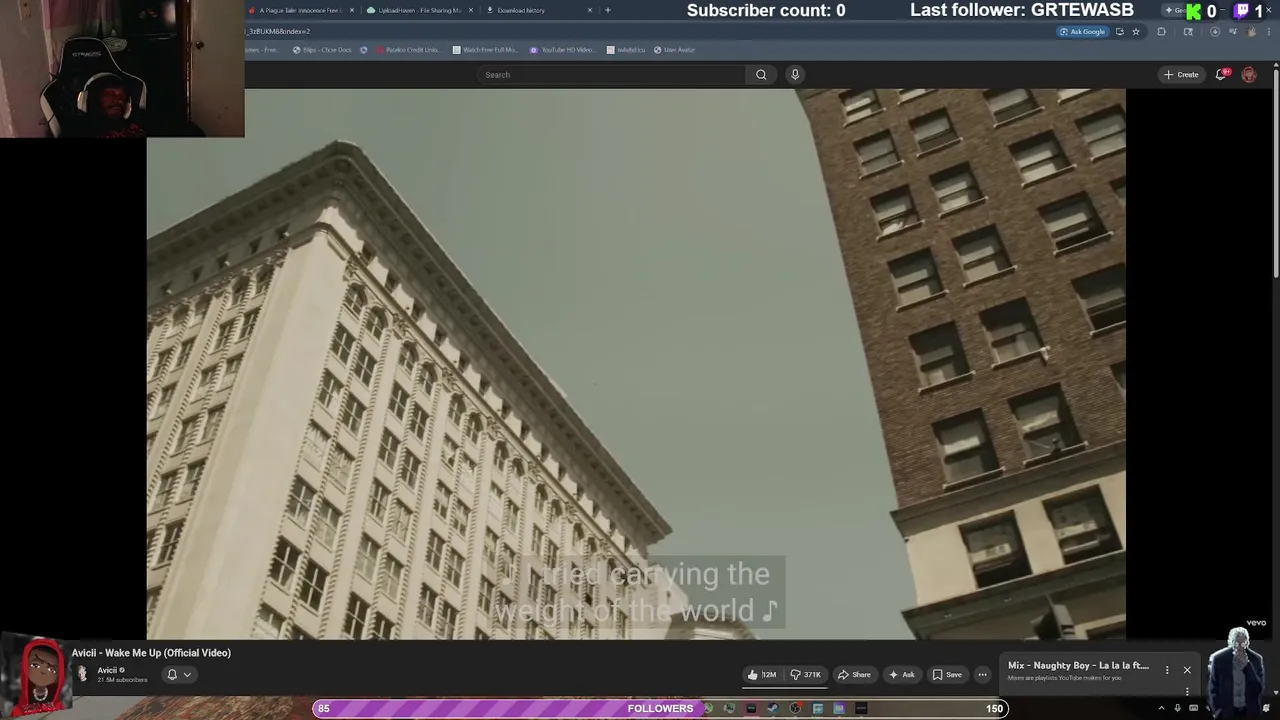Switch to the UploadHaven File Sharing tab
Viewport: 1280px width, 720px height.
(x=418, y=10)
